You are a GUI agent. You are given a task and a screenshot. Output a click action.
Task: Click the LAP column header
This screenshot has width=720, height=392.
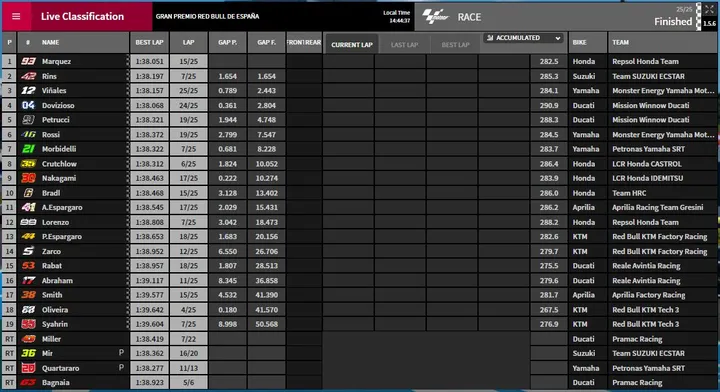click(188, 42)
